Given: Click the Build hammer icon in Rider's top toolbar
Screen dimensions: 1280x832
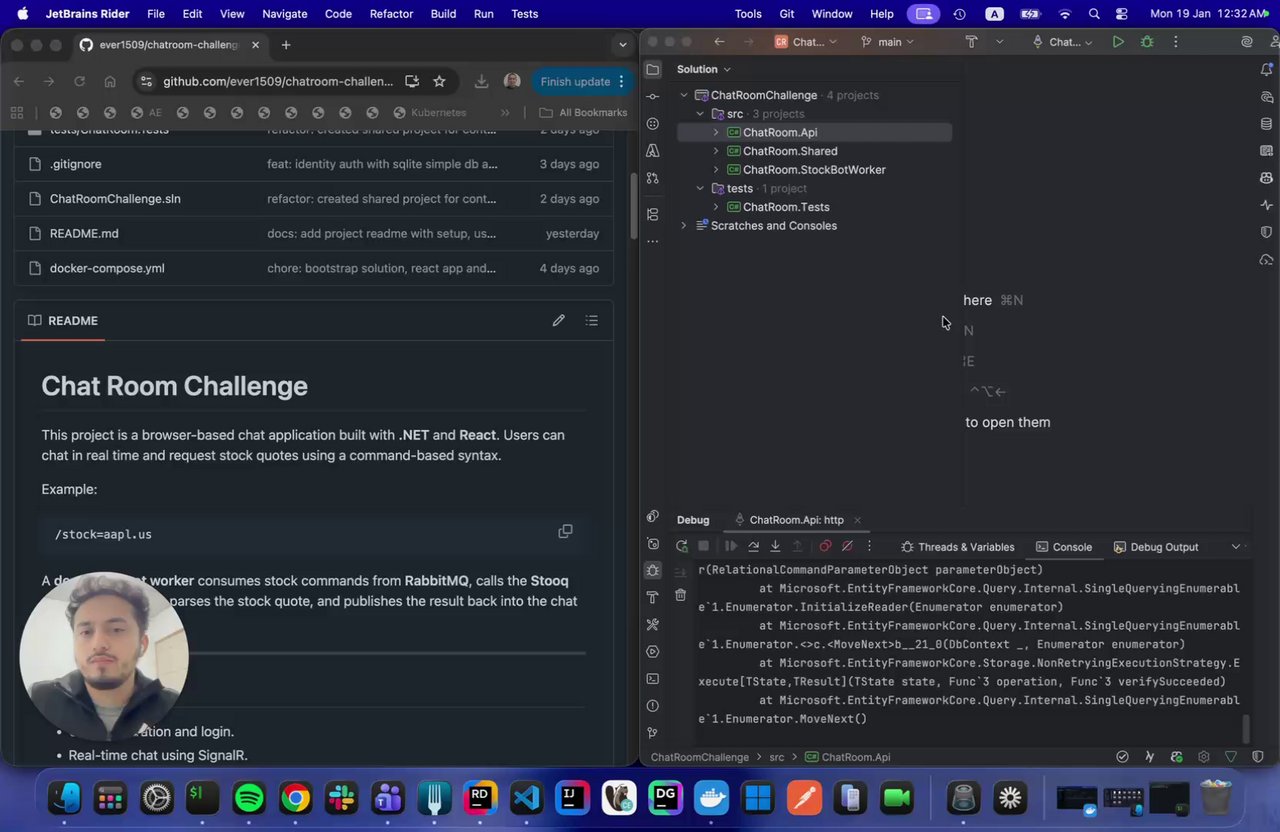Looking at the screenshot, I should point(971,42).
